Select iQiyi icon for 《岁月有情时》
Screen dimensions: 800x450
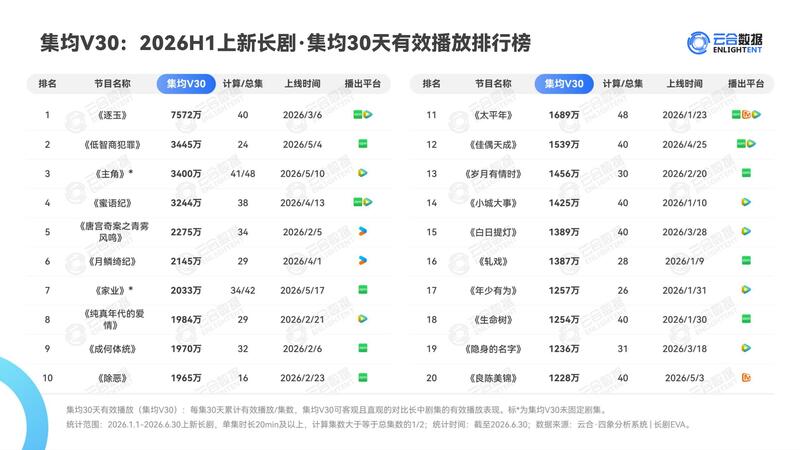(746, 173)
